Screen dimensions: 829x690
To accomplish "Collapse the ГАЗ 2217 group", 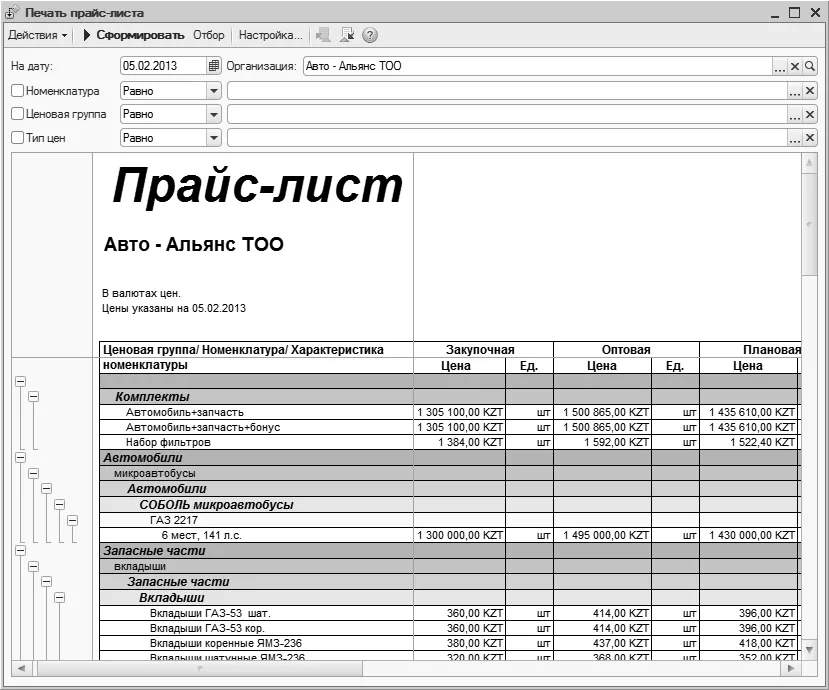I will coord(72,520).
